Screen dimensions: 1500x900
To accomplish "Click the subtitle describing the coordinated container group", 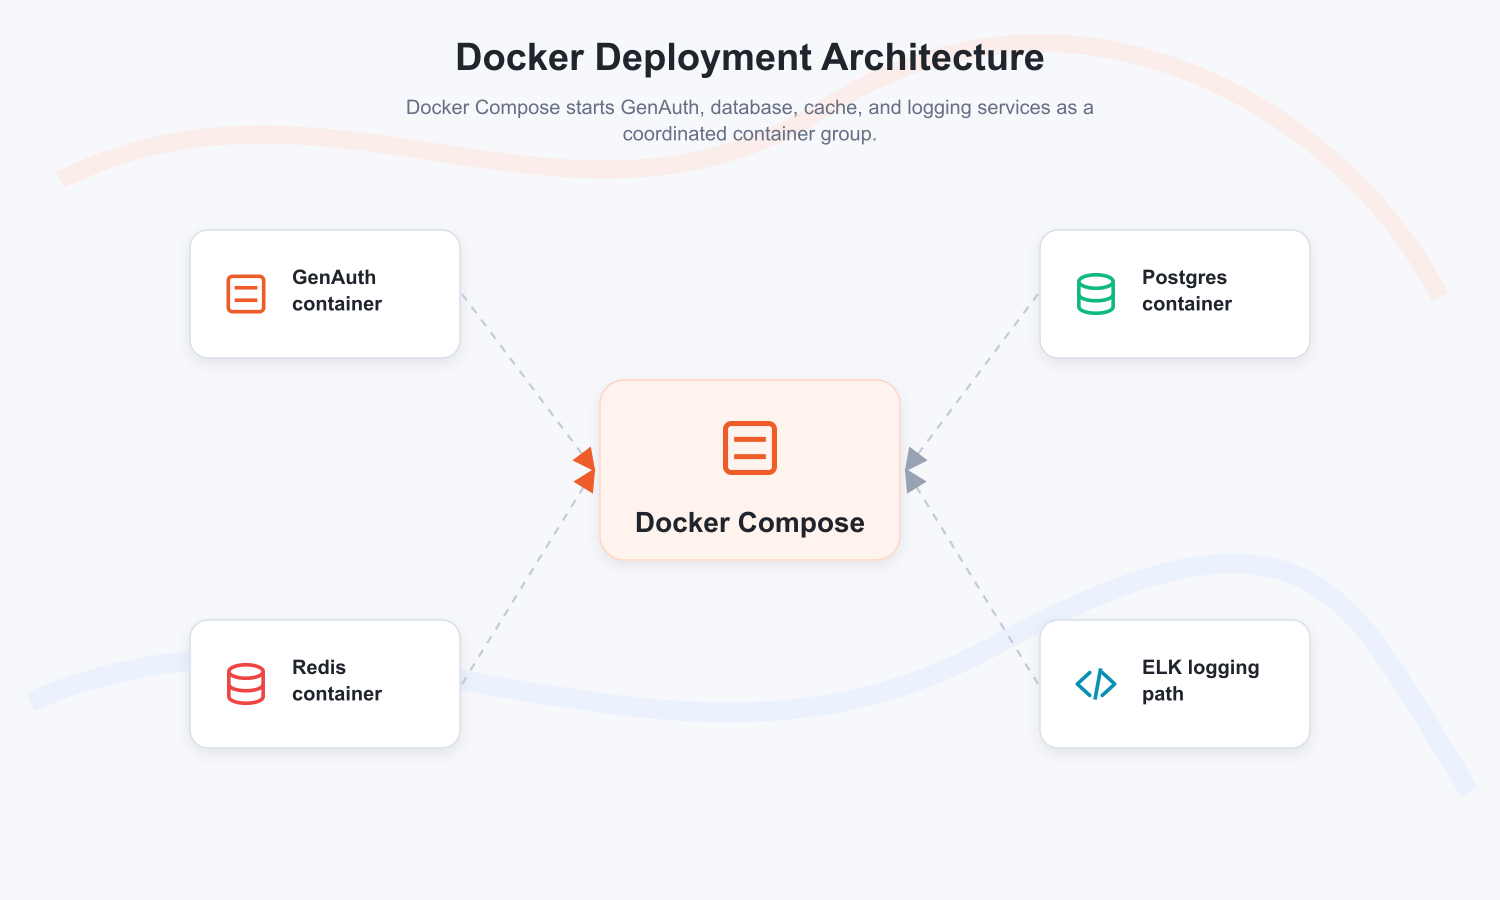I will [x=750, y=121].
